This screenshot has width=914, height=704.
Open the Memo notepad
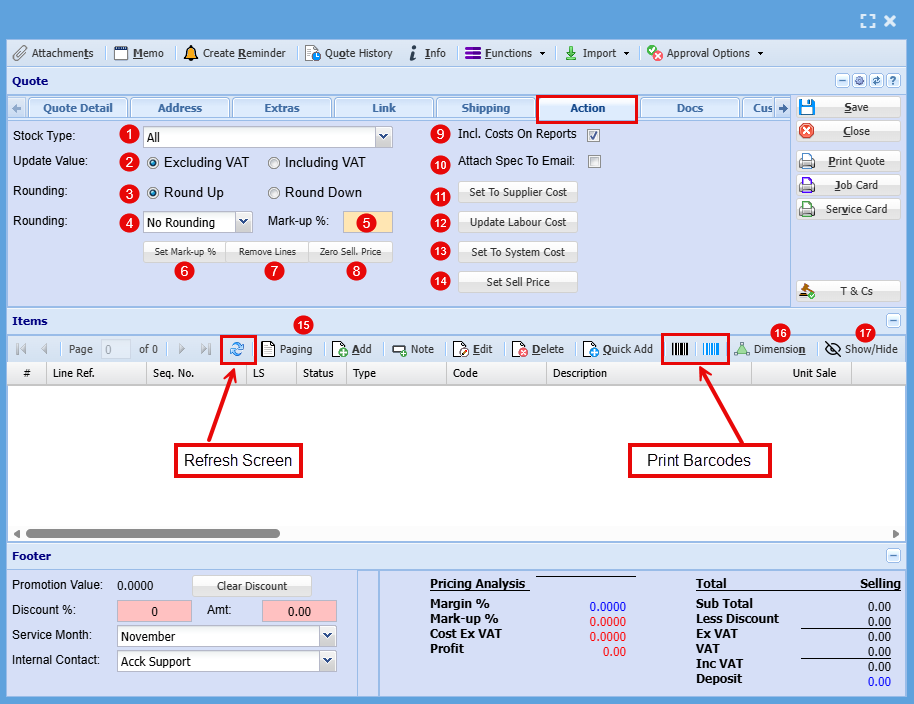[139, 53]
